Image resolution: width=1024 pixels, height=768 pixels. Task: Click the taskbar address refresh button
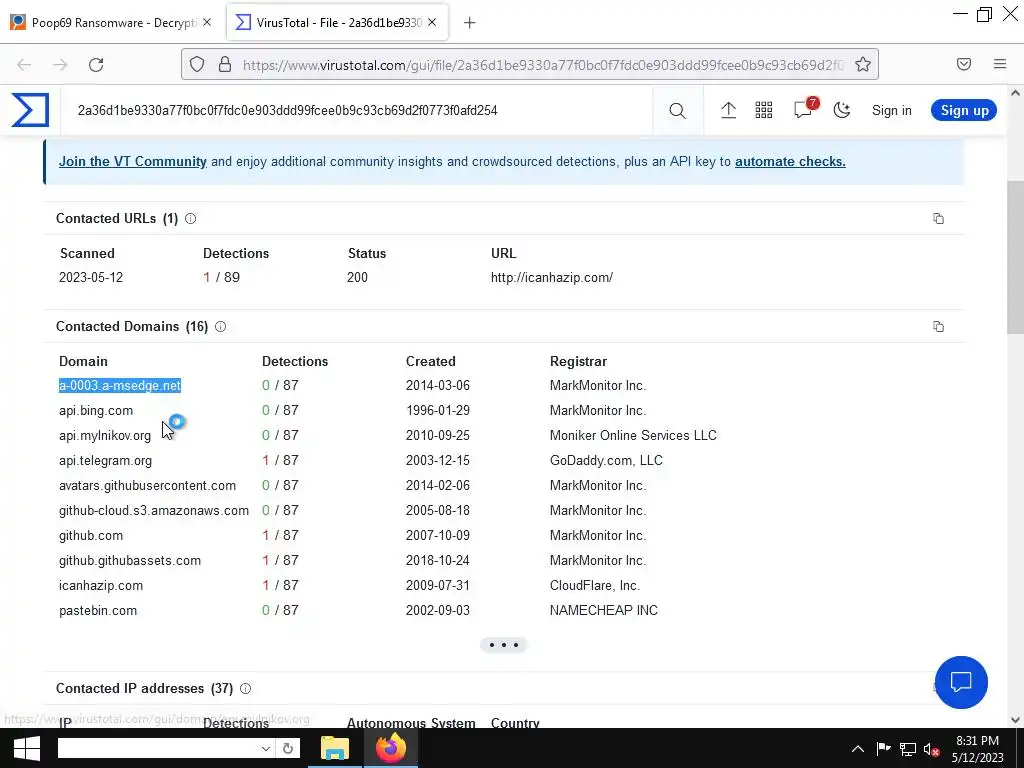[287, 748]
